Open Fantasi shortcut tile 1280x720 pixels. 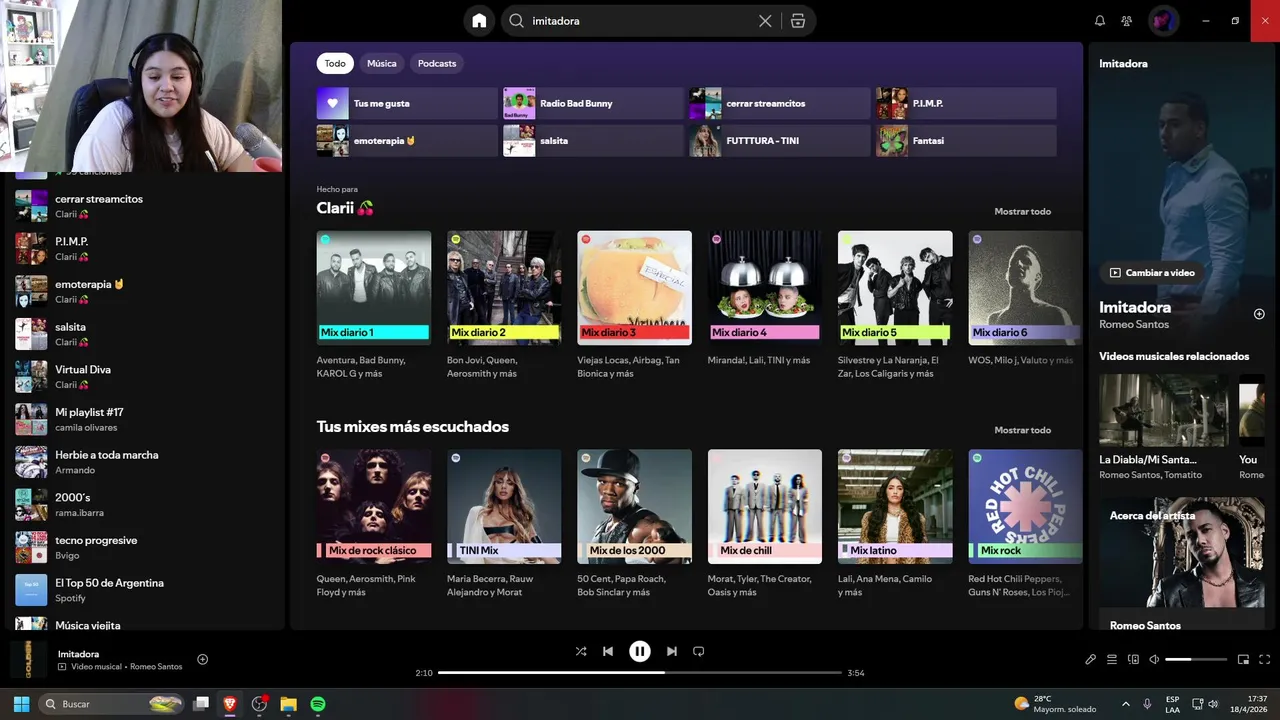coord(966,141)
